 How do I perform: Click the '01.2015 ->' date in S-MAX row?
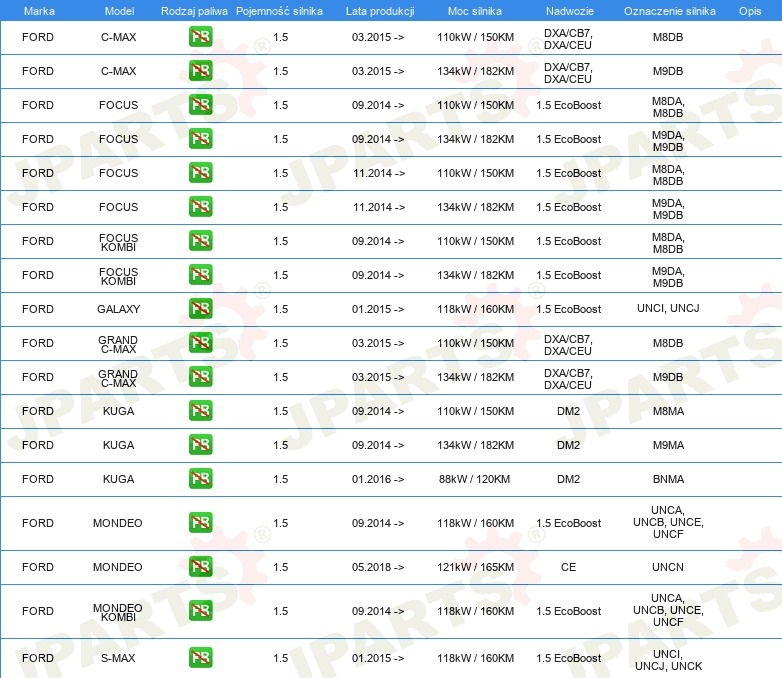378,658
